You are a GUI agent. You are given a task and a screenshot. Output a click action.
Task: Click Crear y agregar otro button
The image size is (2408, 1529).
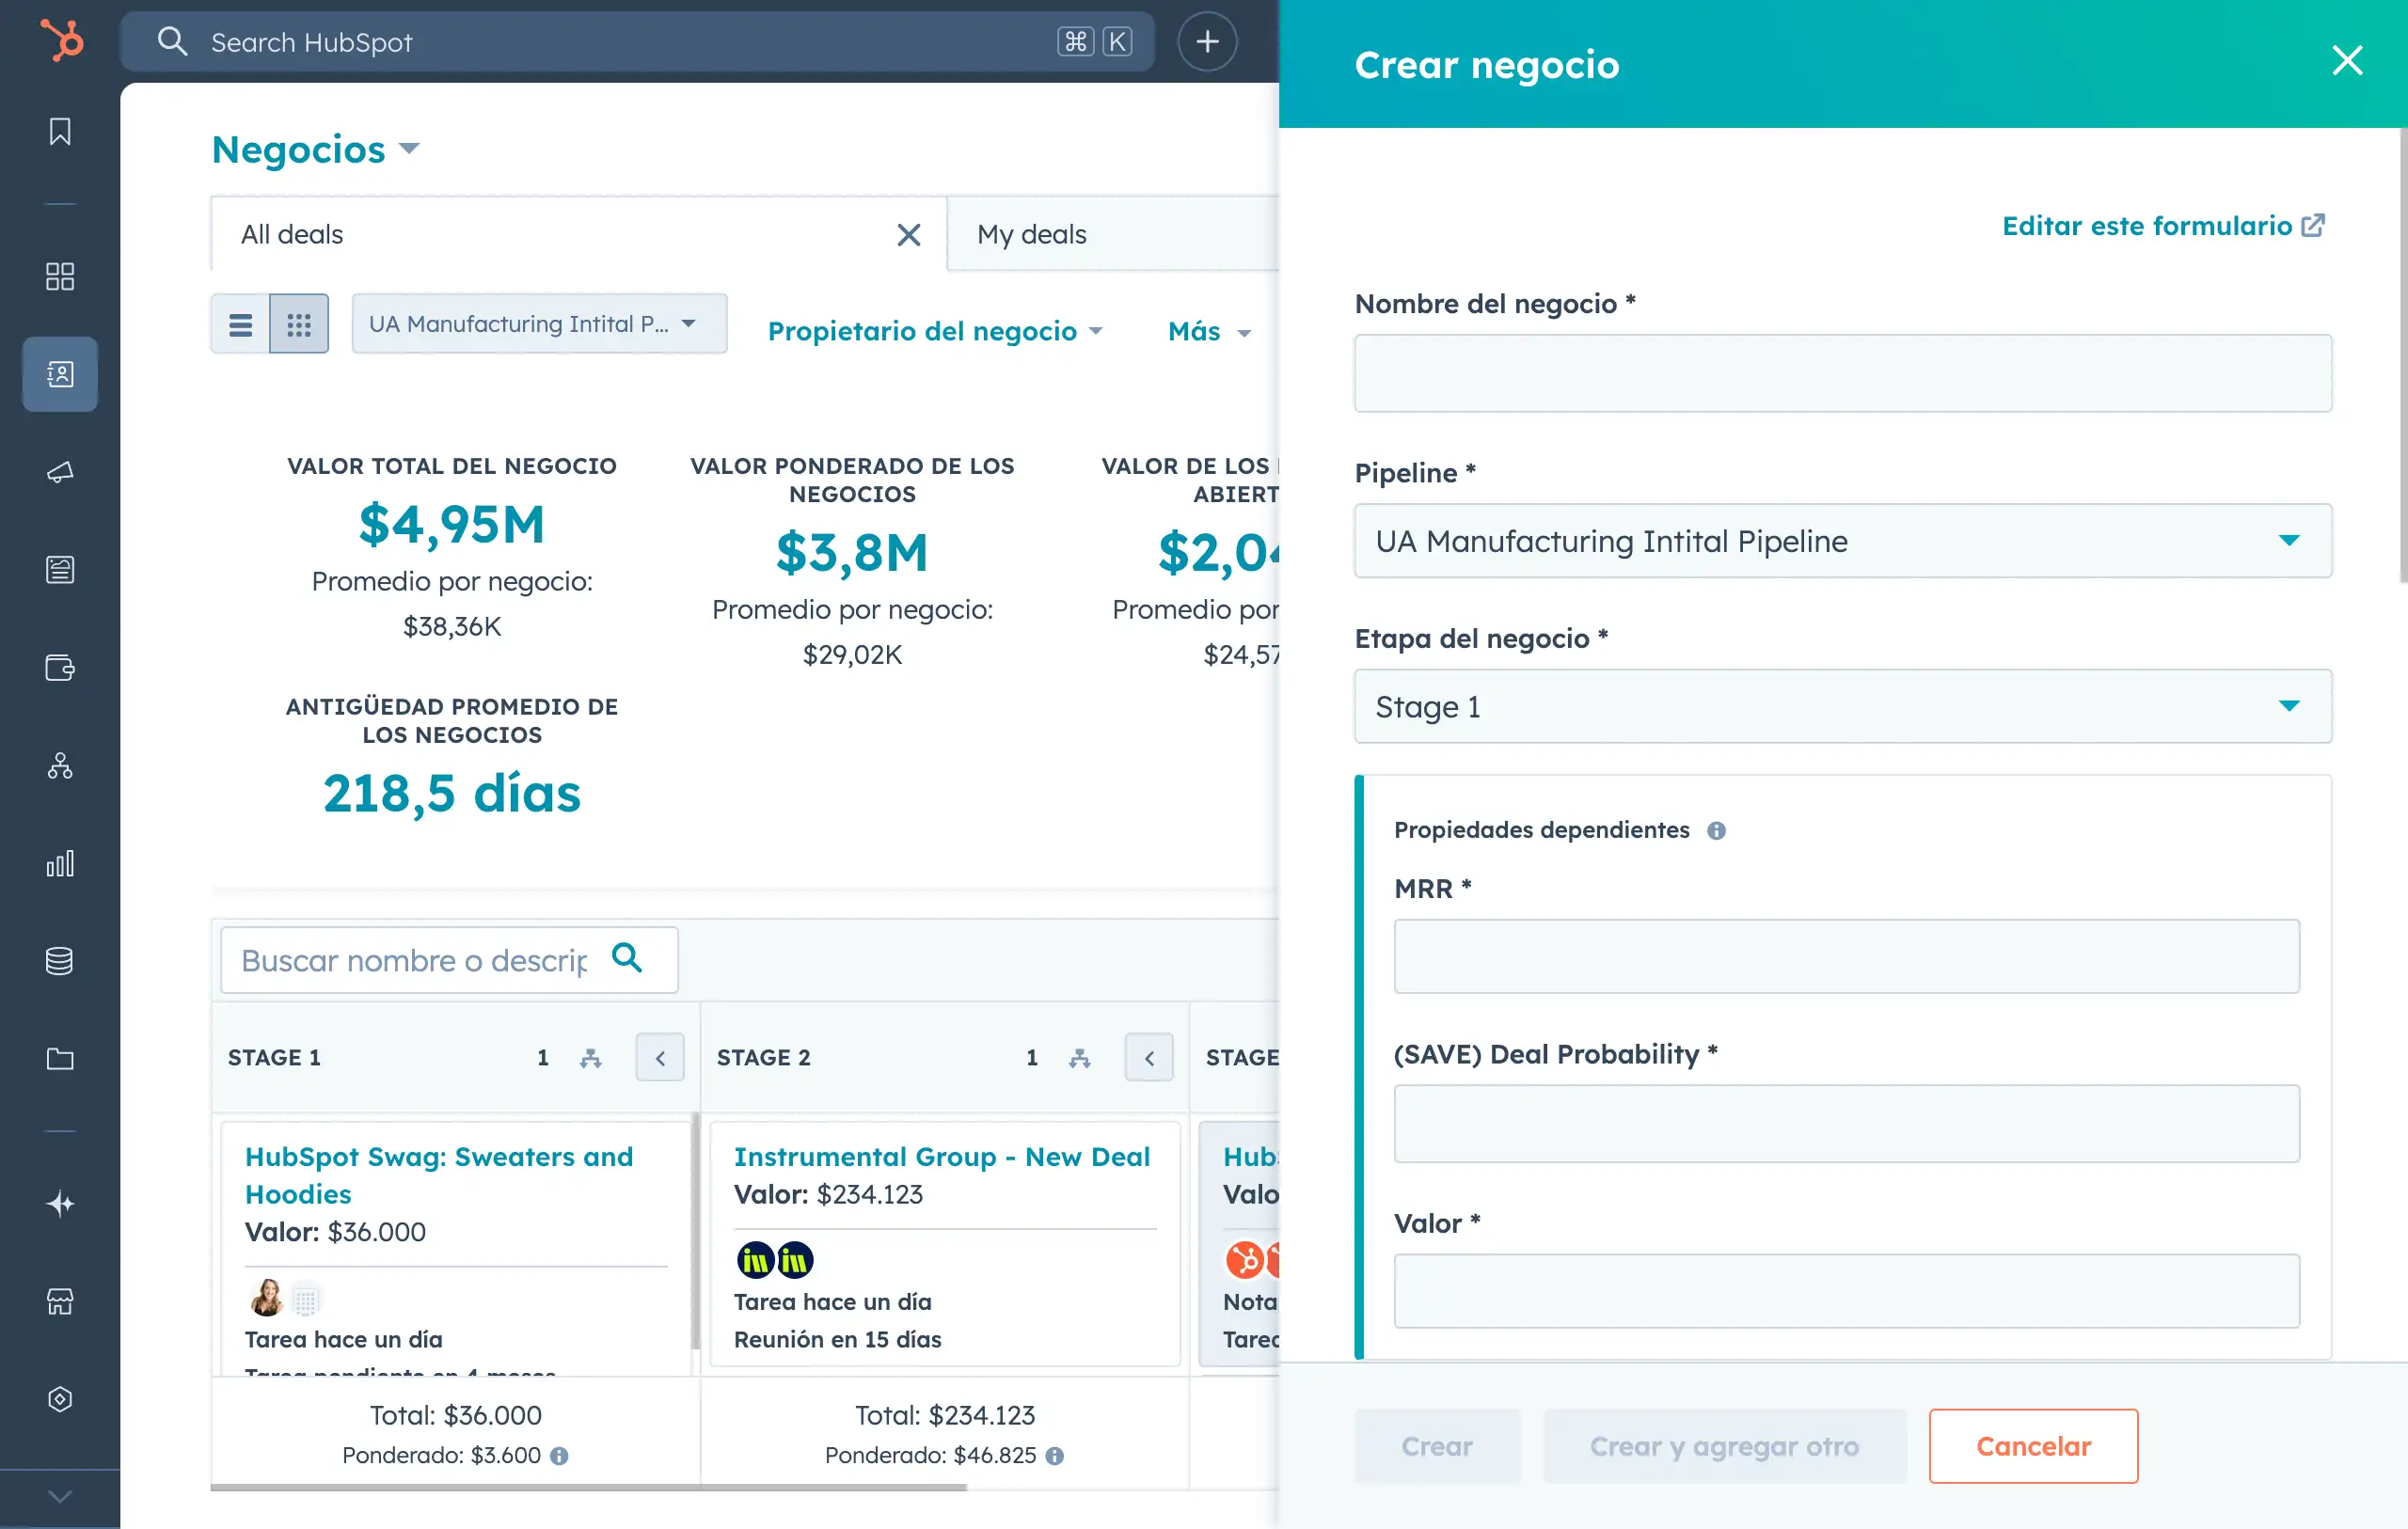[x=1724, y=1447]
